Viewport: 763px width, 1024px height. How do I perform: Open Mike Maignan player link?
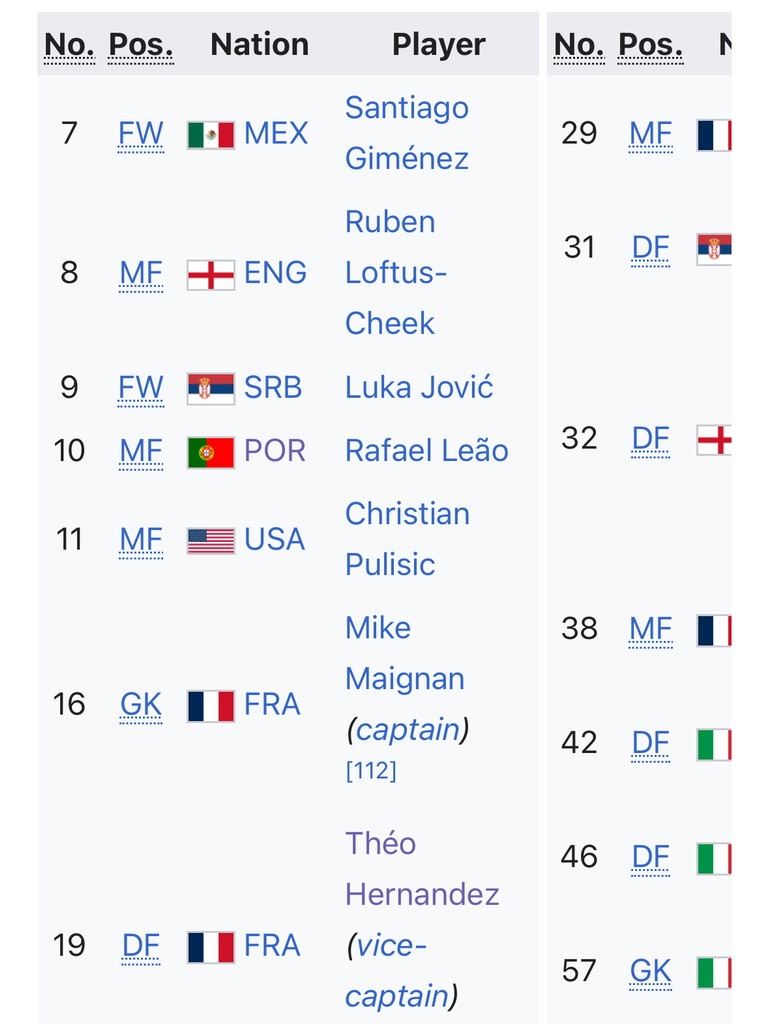[x=405, y=653]
